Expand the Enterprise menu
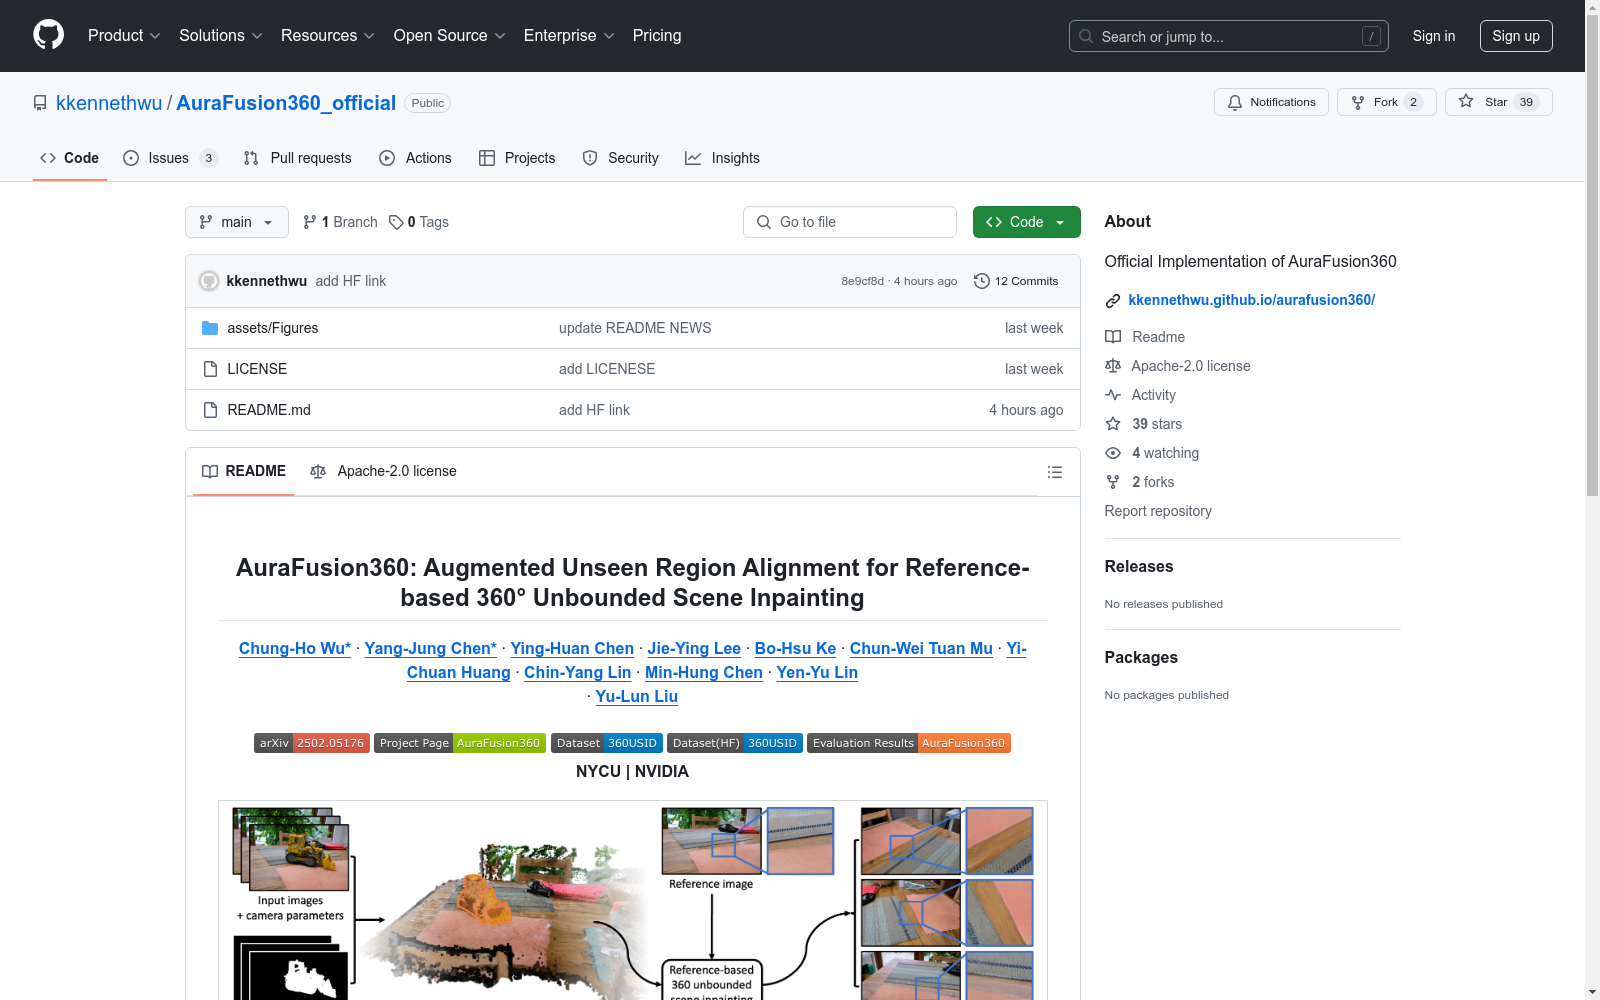Viewport: 1600px width, 1000px height. [569, 36]
